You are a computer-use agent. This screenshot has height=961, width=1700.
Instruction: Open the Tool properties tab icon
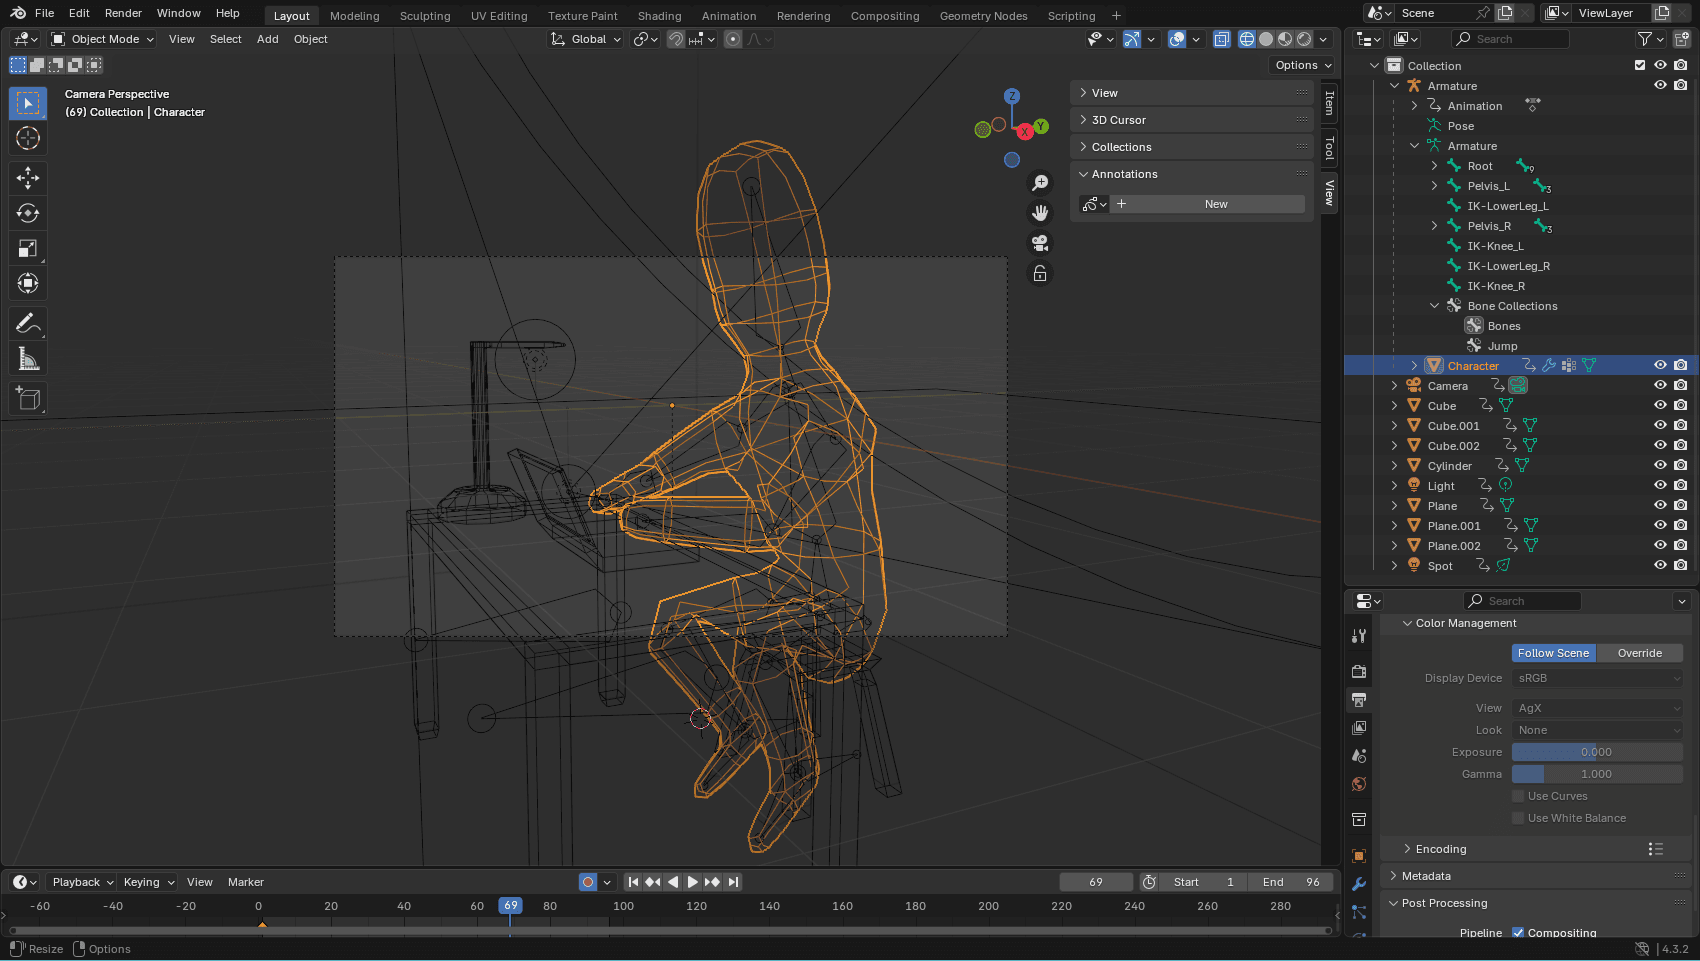(x=1359, y=636)
